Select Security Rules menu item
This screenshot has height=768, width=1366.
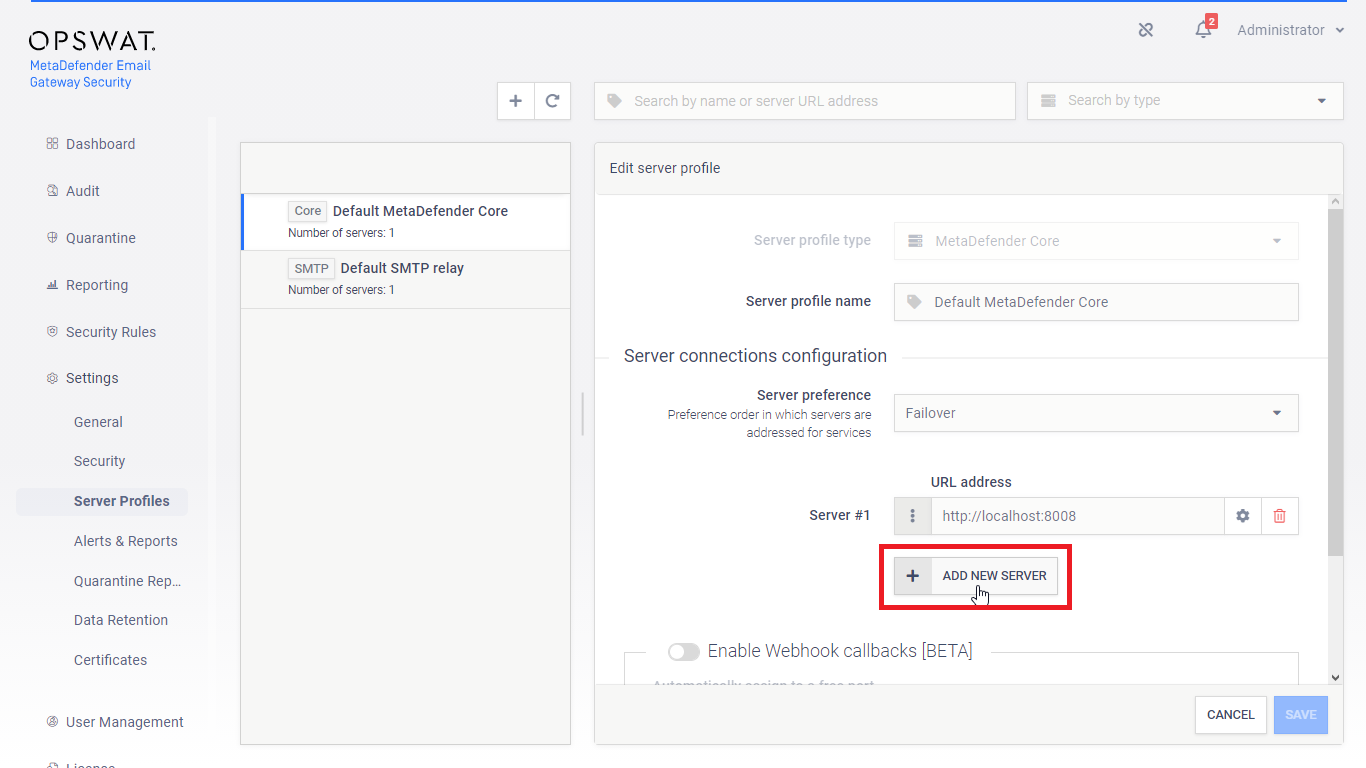point(111,332)
